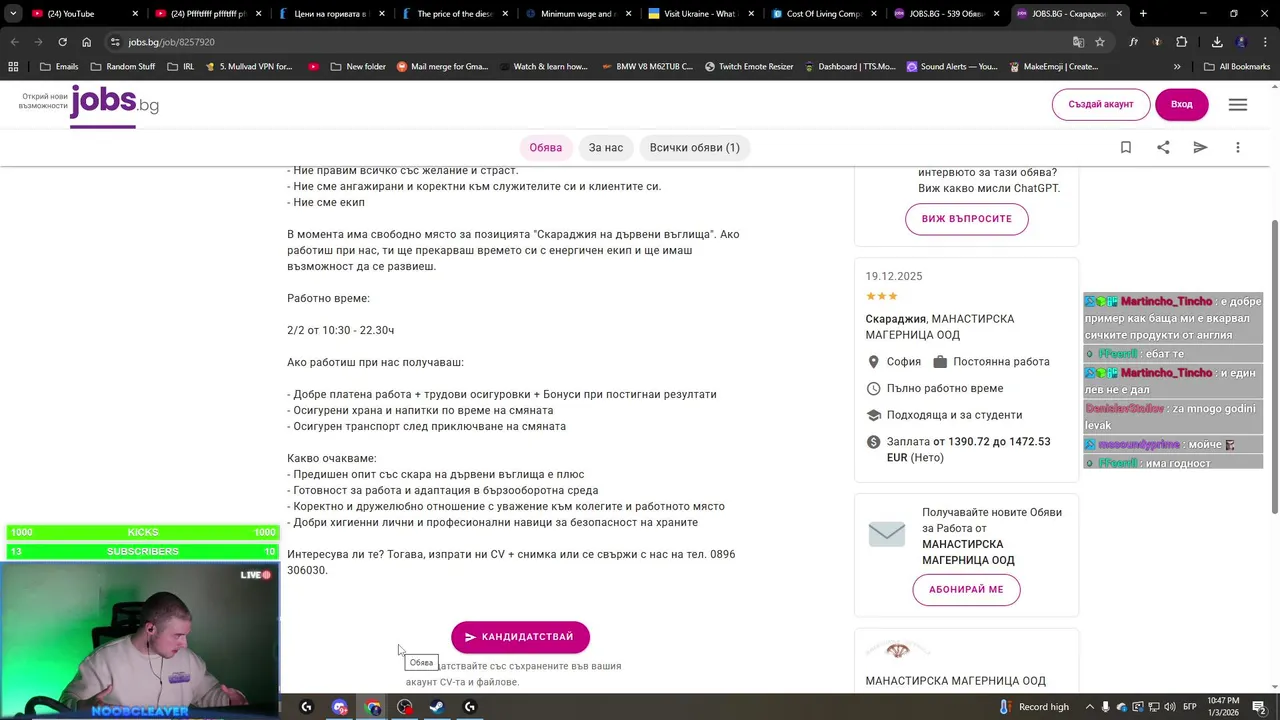
Task: Open the Chrome extensions puzzle icon
Action: click(1182, 42)
